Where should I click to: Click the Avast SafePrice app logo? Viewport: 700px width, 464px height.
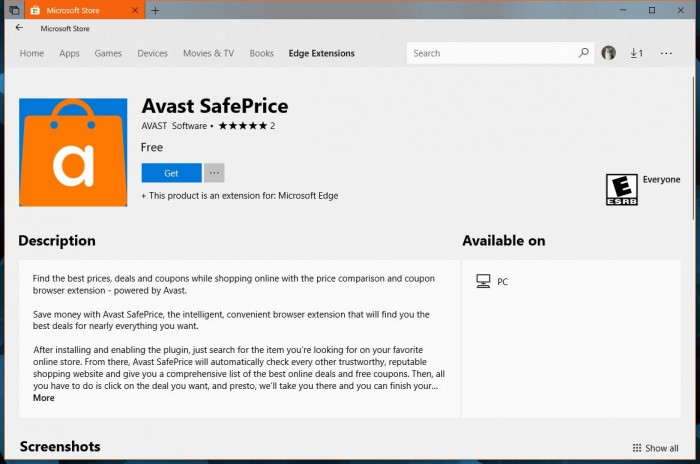(73, 151)
